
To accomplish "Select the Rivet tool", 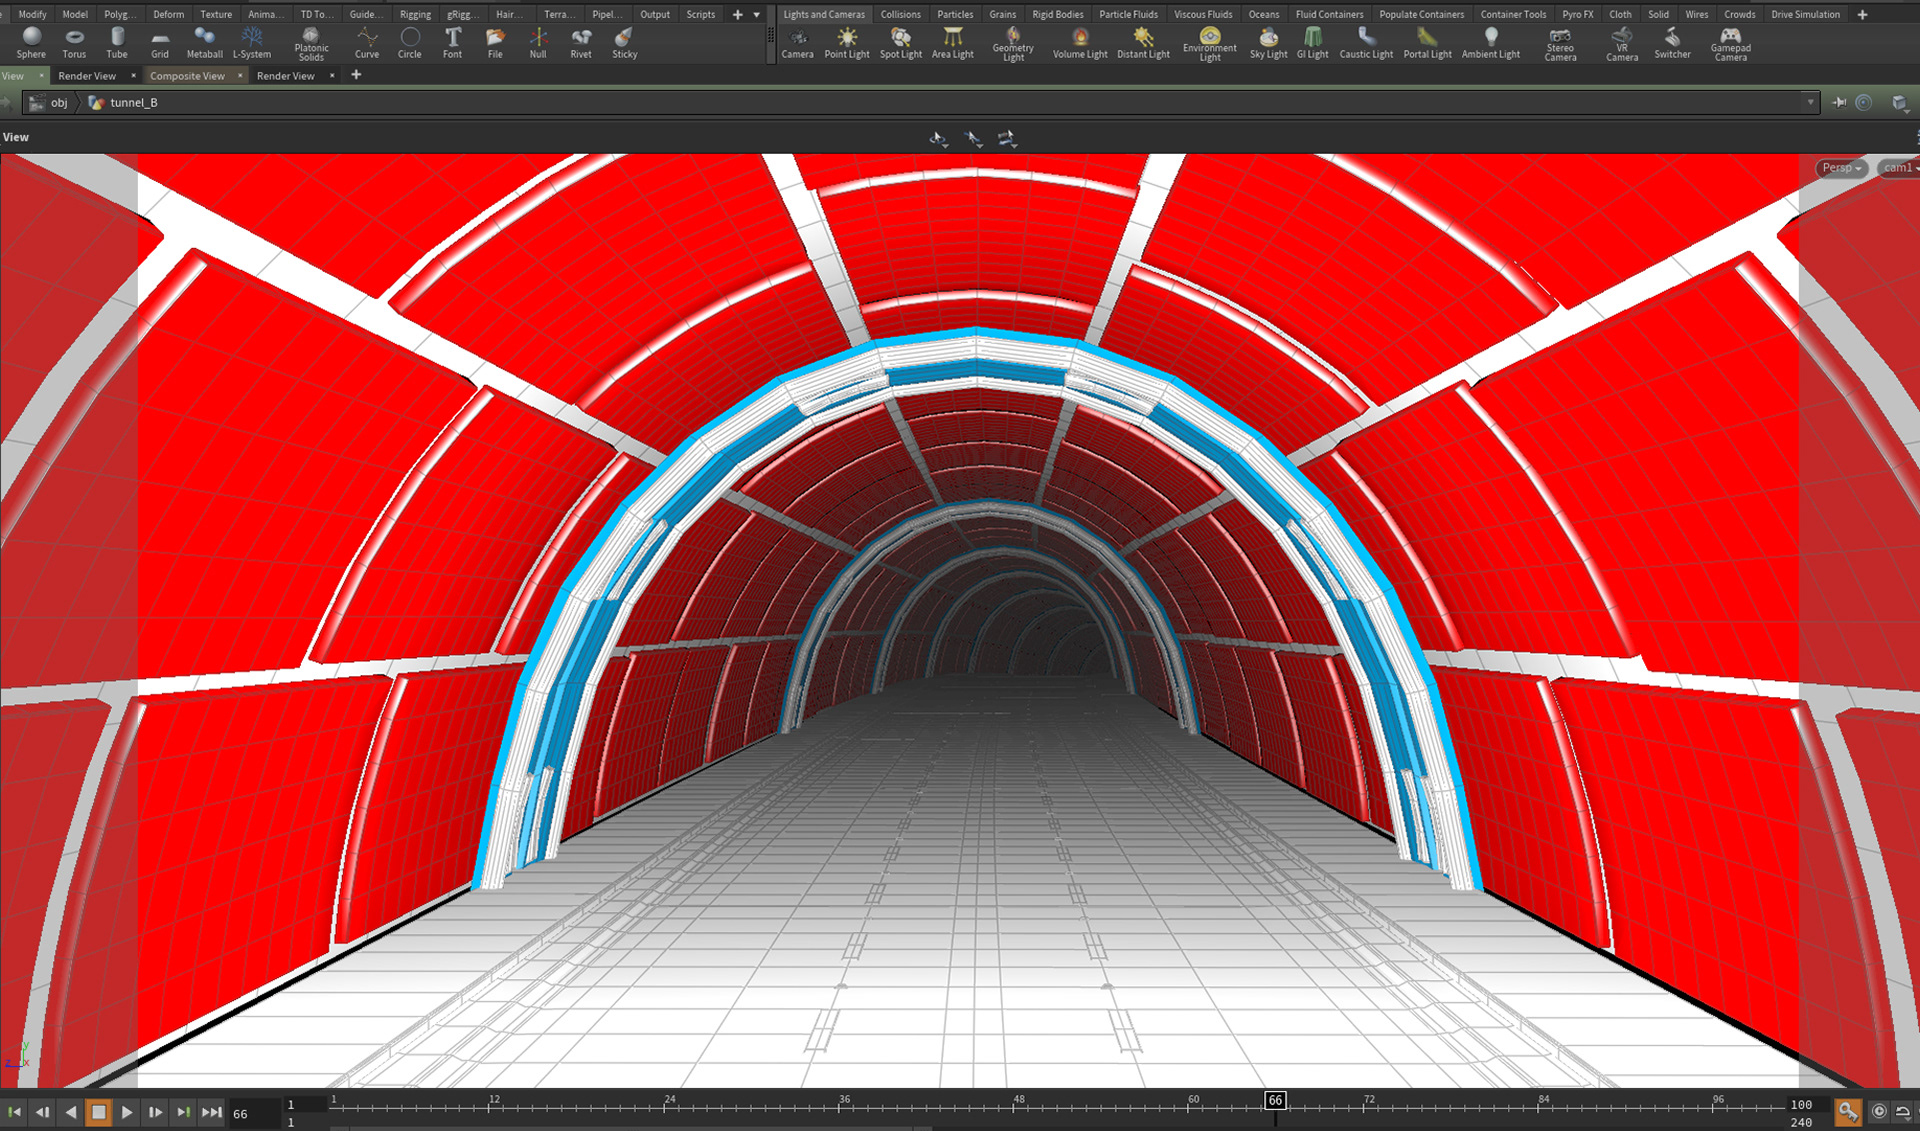I will pos(581,43).
